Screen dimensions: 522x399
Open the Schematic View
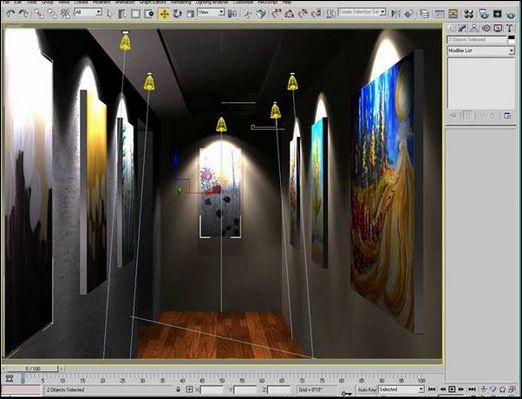tap(453, 13)
